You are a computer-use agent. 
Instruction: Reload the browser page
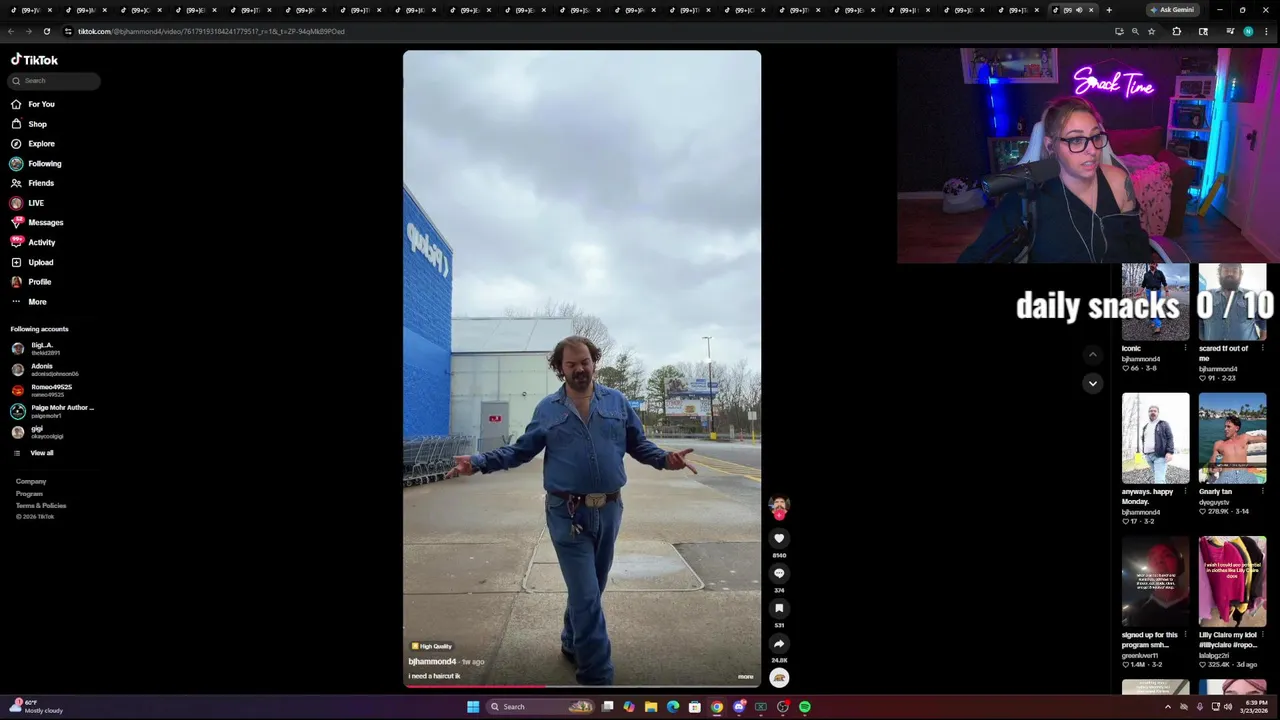(46, 31)
